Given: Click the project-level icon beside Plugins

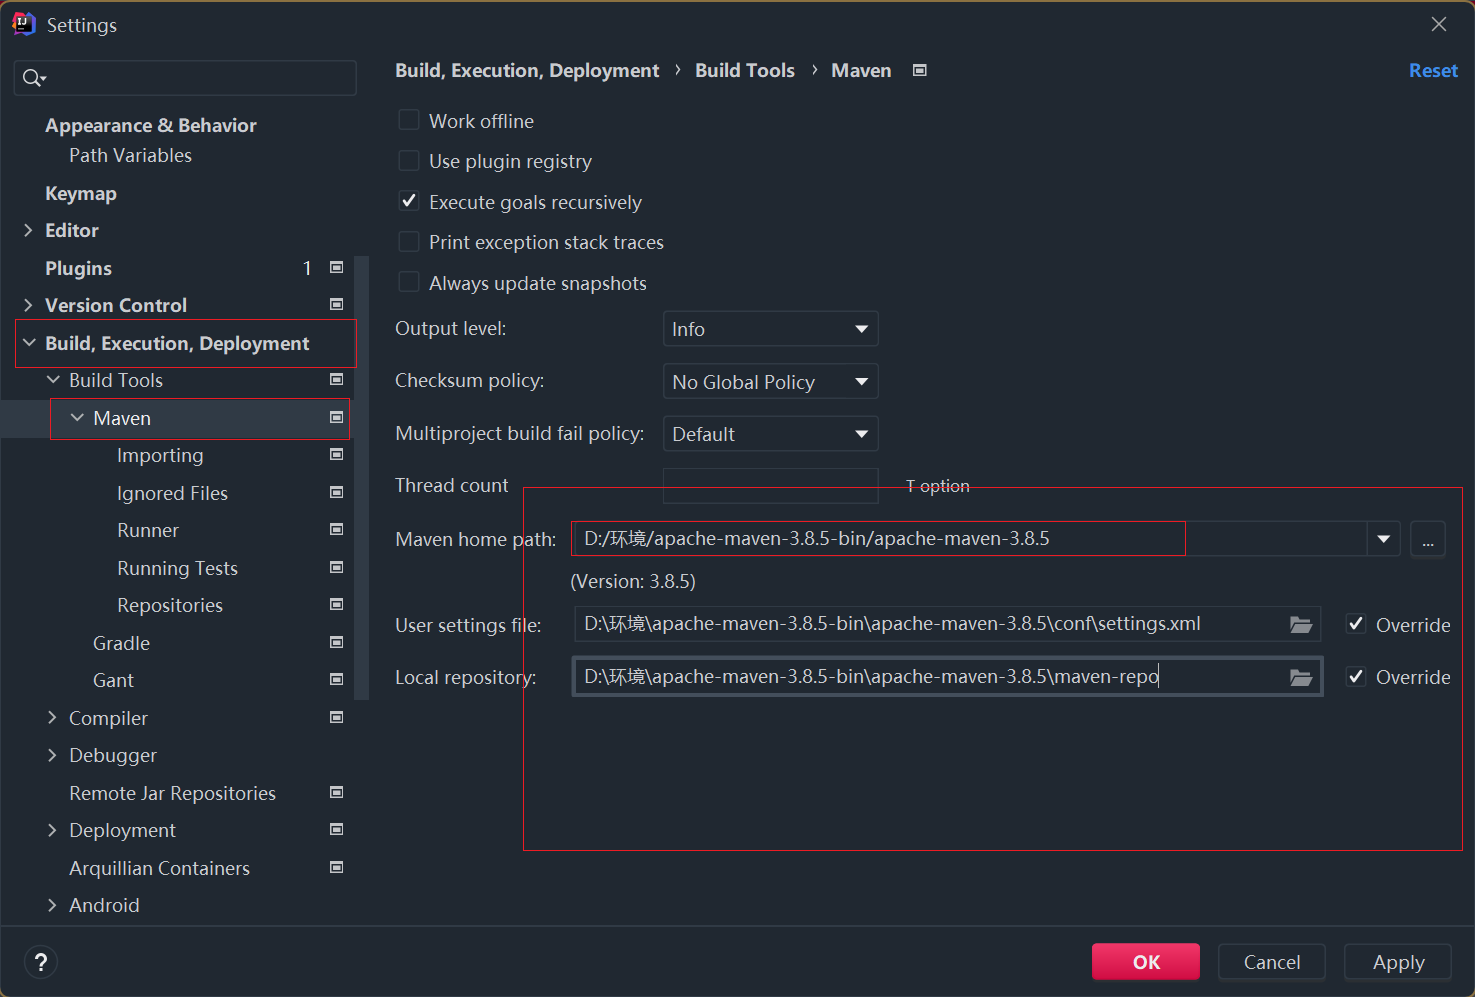Looking at the screenshot, I should [x=337, y=267].
